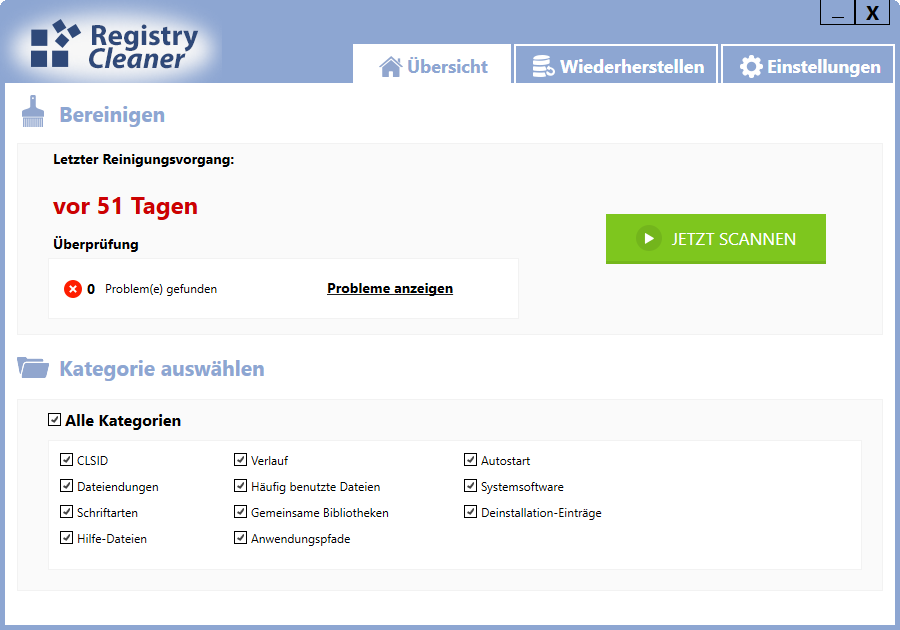Start scan with JETZT SCANNEN button

[x=715, y=239]
